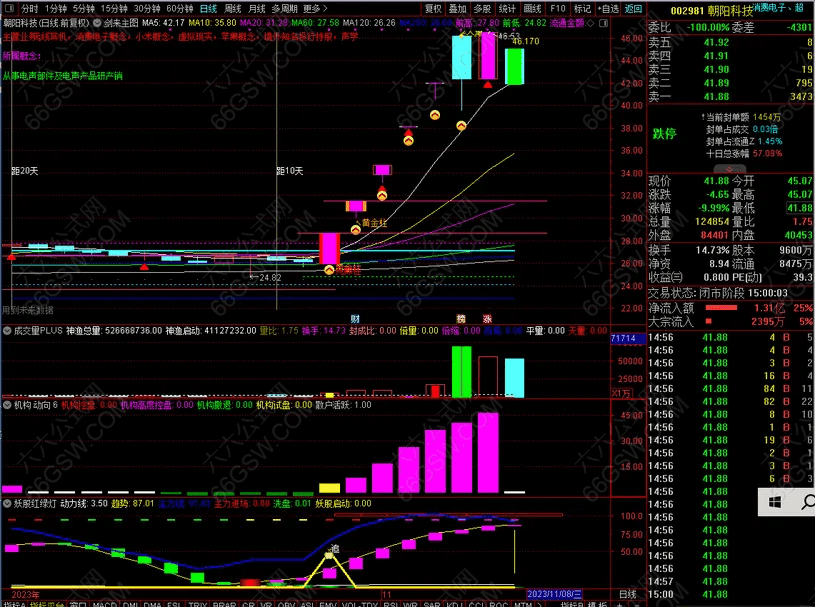Expand the order book chevron under 十日总涨幅

click(x=729, y=169)
